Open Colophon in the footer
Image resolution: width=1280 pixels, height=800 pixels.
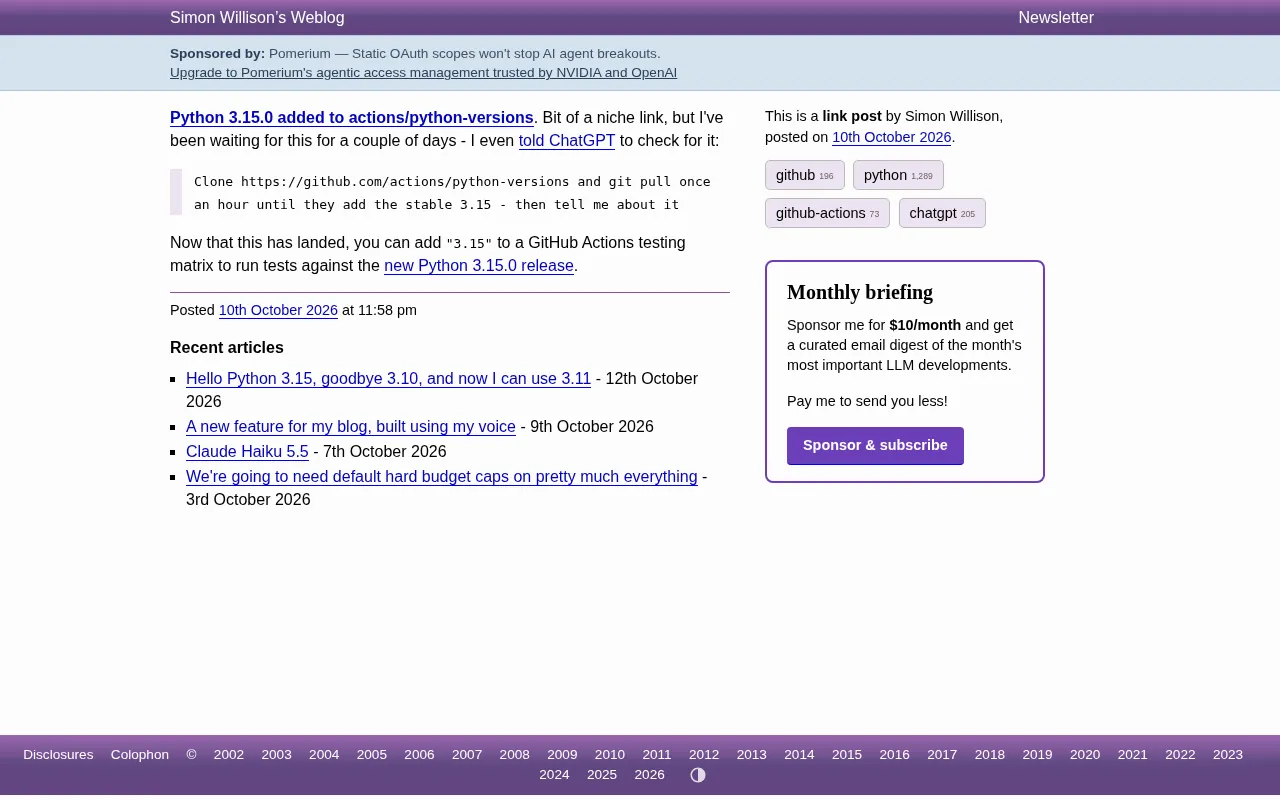click(140, 755)
